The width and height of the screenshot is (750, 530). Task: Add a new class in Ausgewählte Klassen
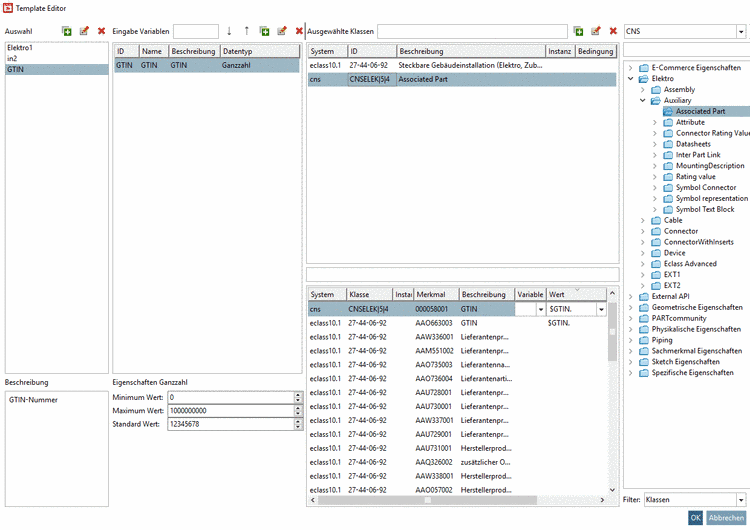pyautogui.click(x=579, y=32)
